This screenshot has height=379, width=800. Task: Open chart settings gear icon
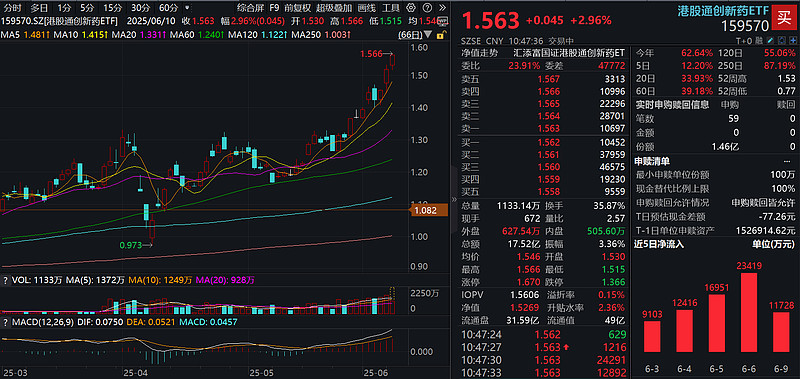(411, 8)
